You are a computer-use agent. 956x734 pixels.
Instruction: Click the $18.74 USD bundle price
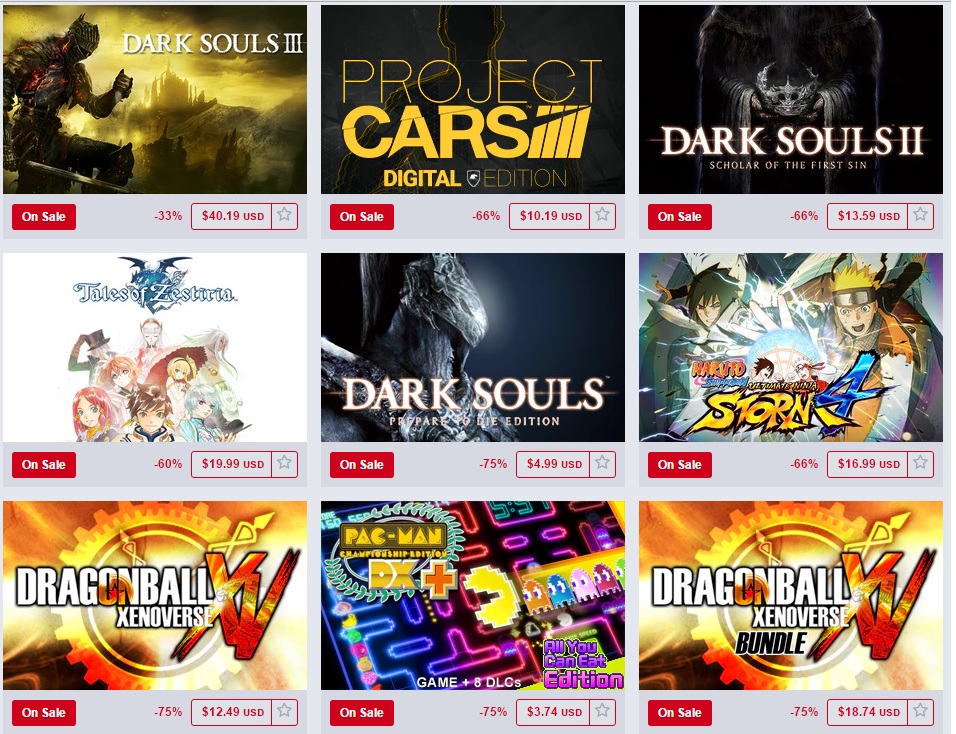pos(868,712)
